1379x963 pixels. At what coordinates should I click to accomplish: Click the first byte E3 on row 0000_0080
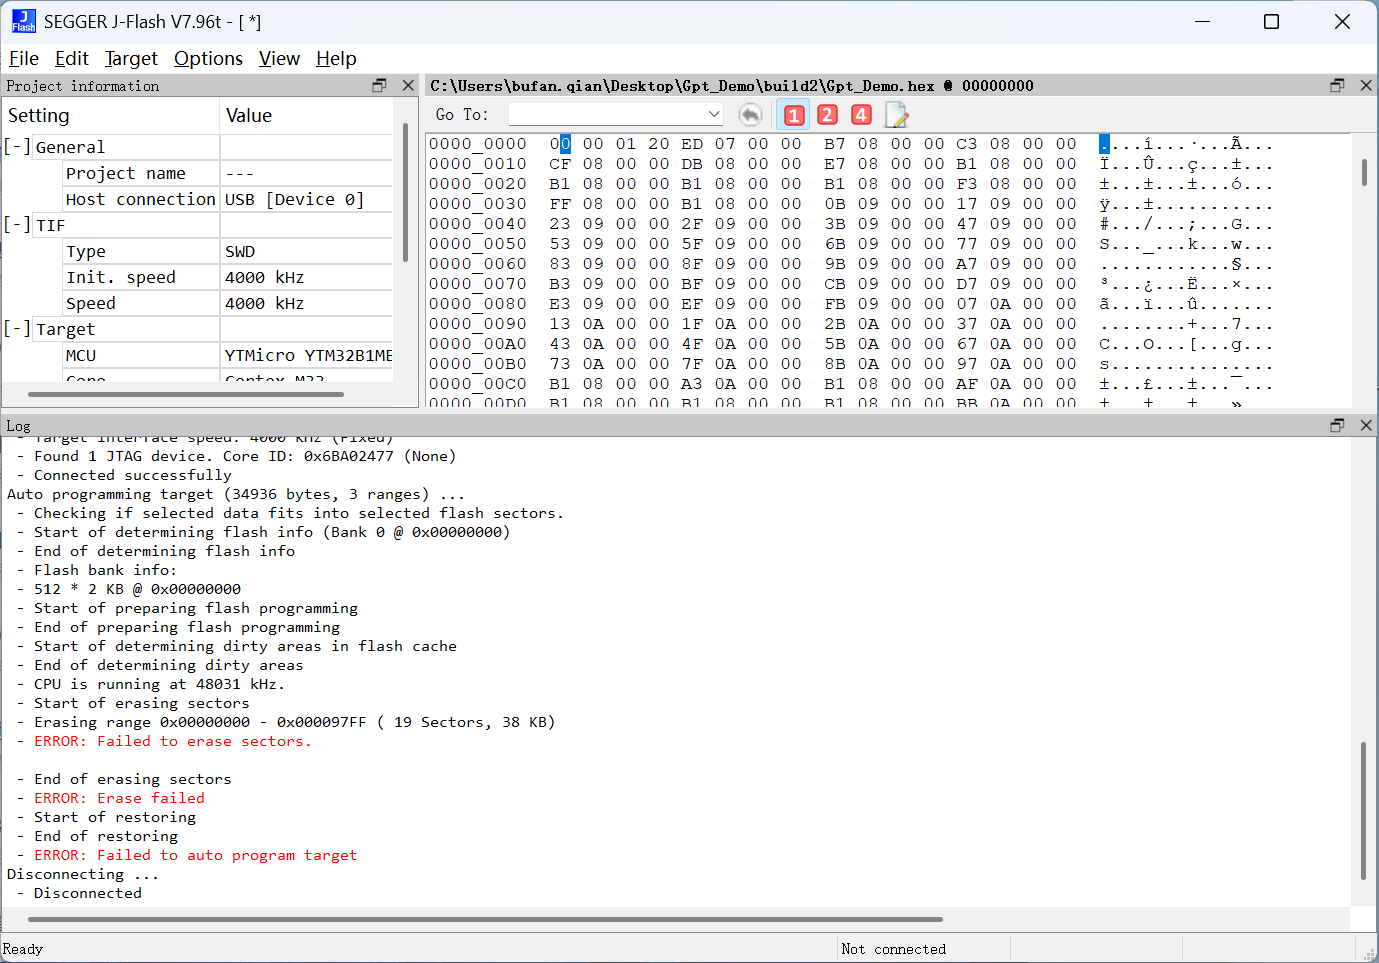coord(560,304)
